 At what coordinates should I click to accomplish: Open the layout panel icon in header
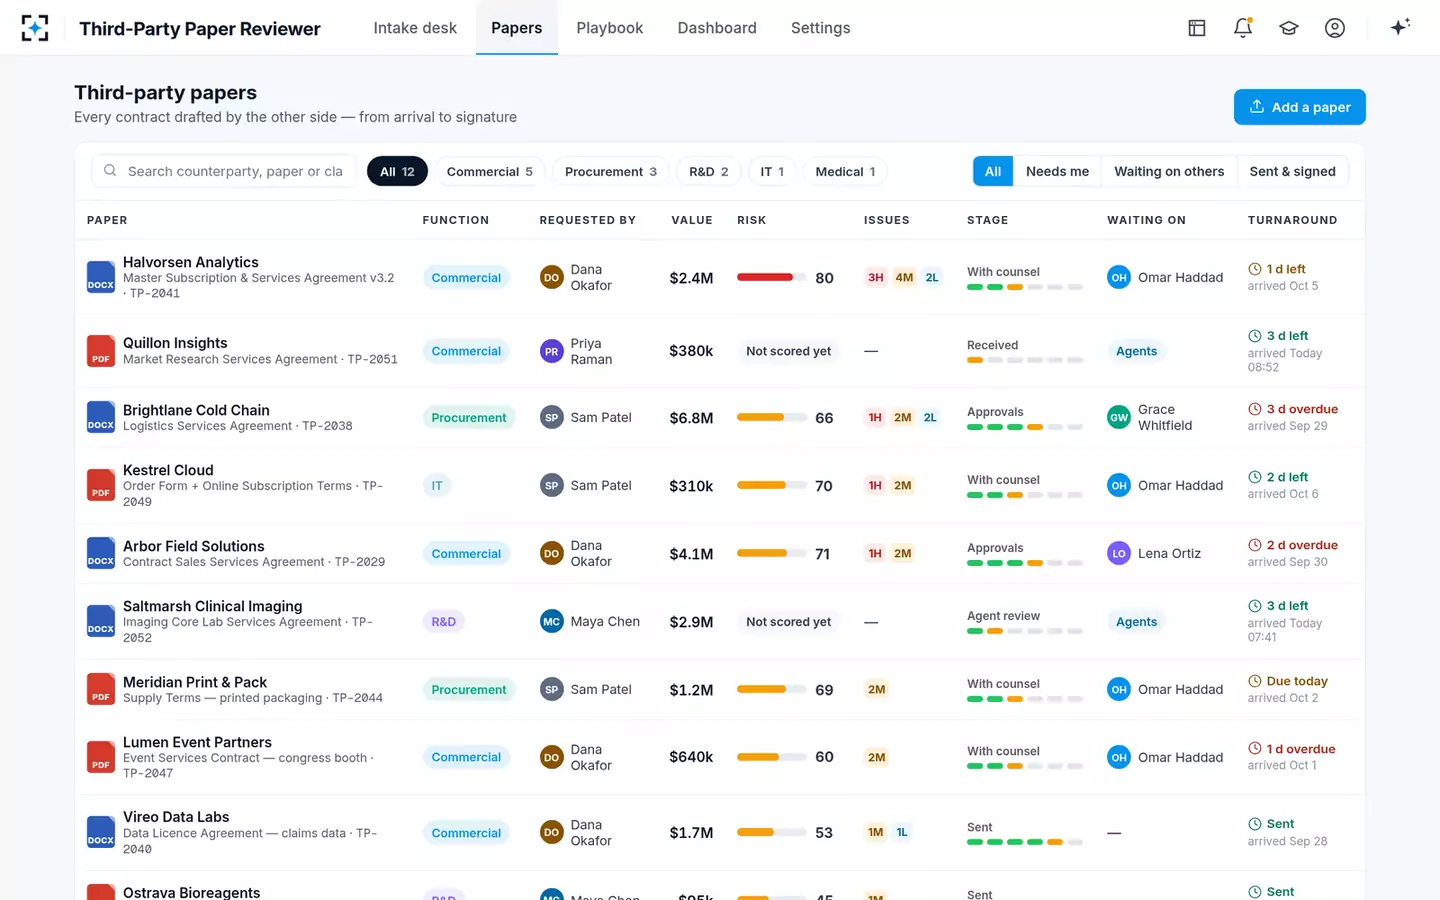tap(1197, 28)
